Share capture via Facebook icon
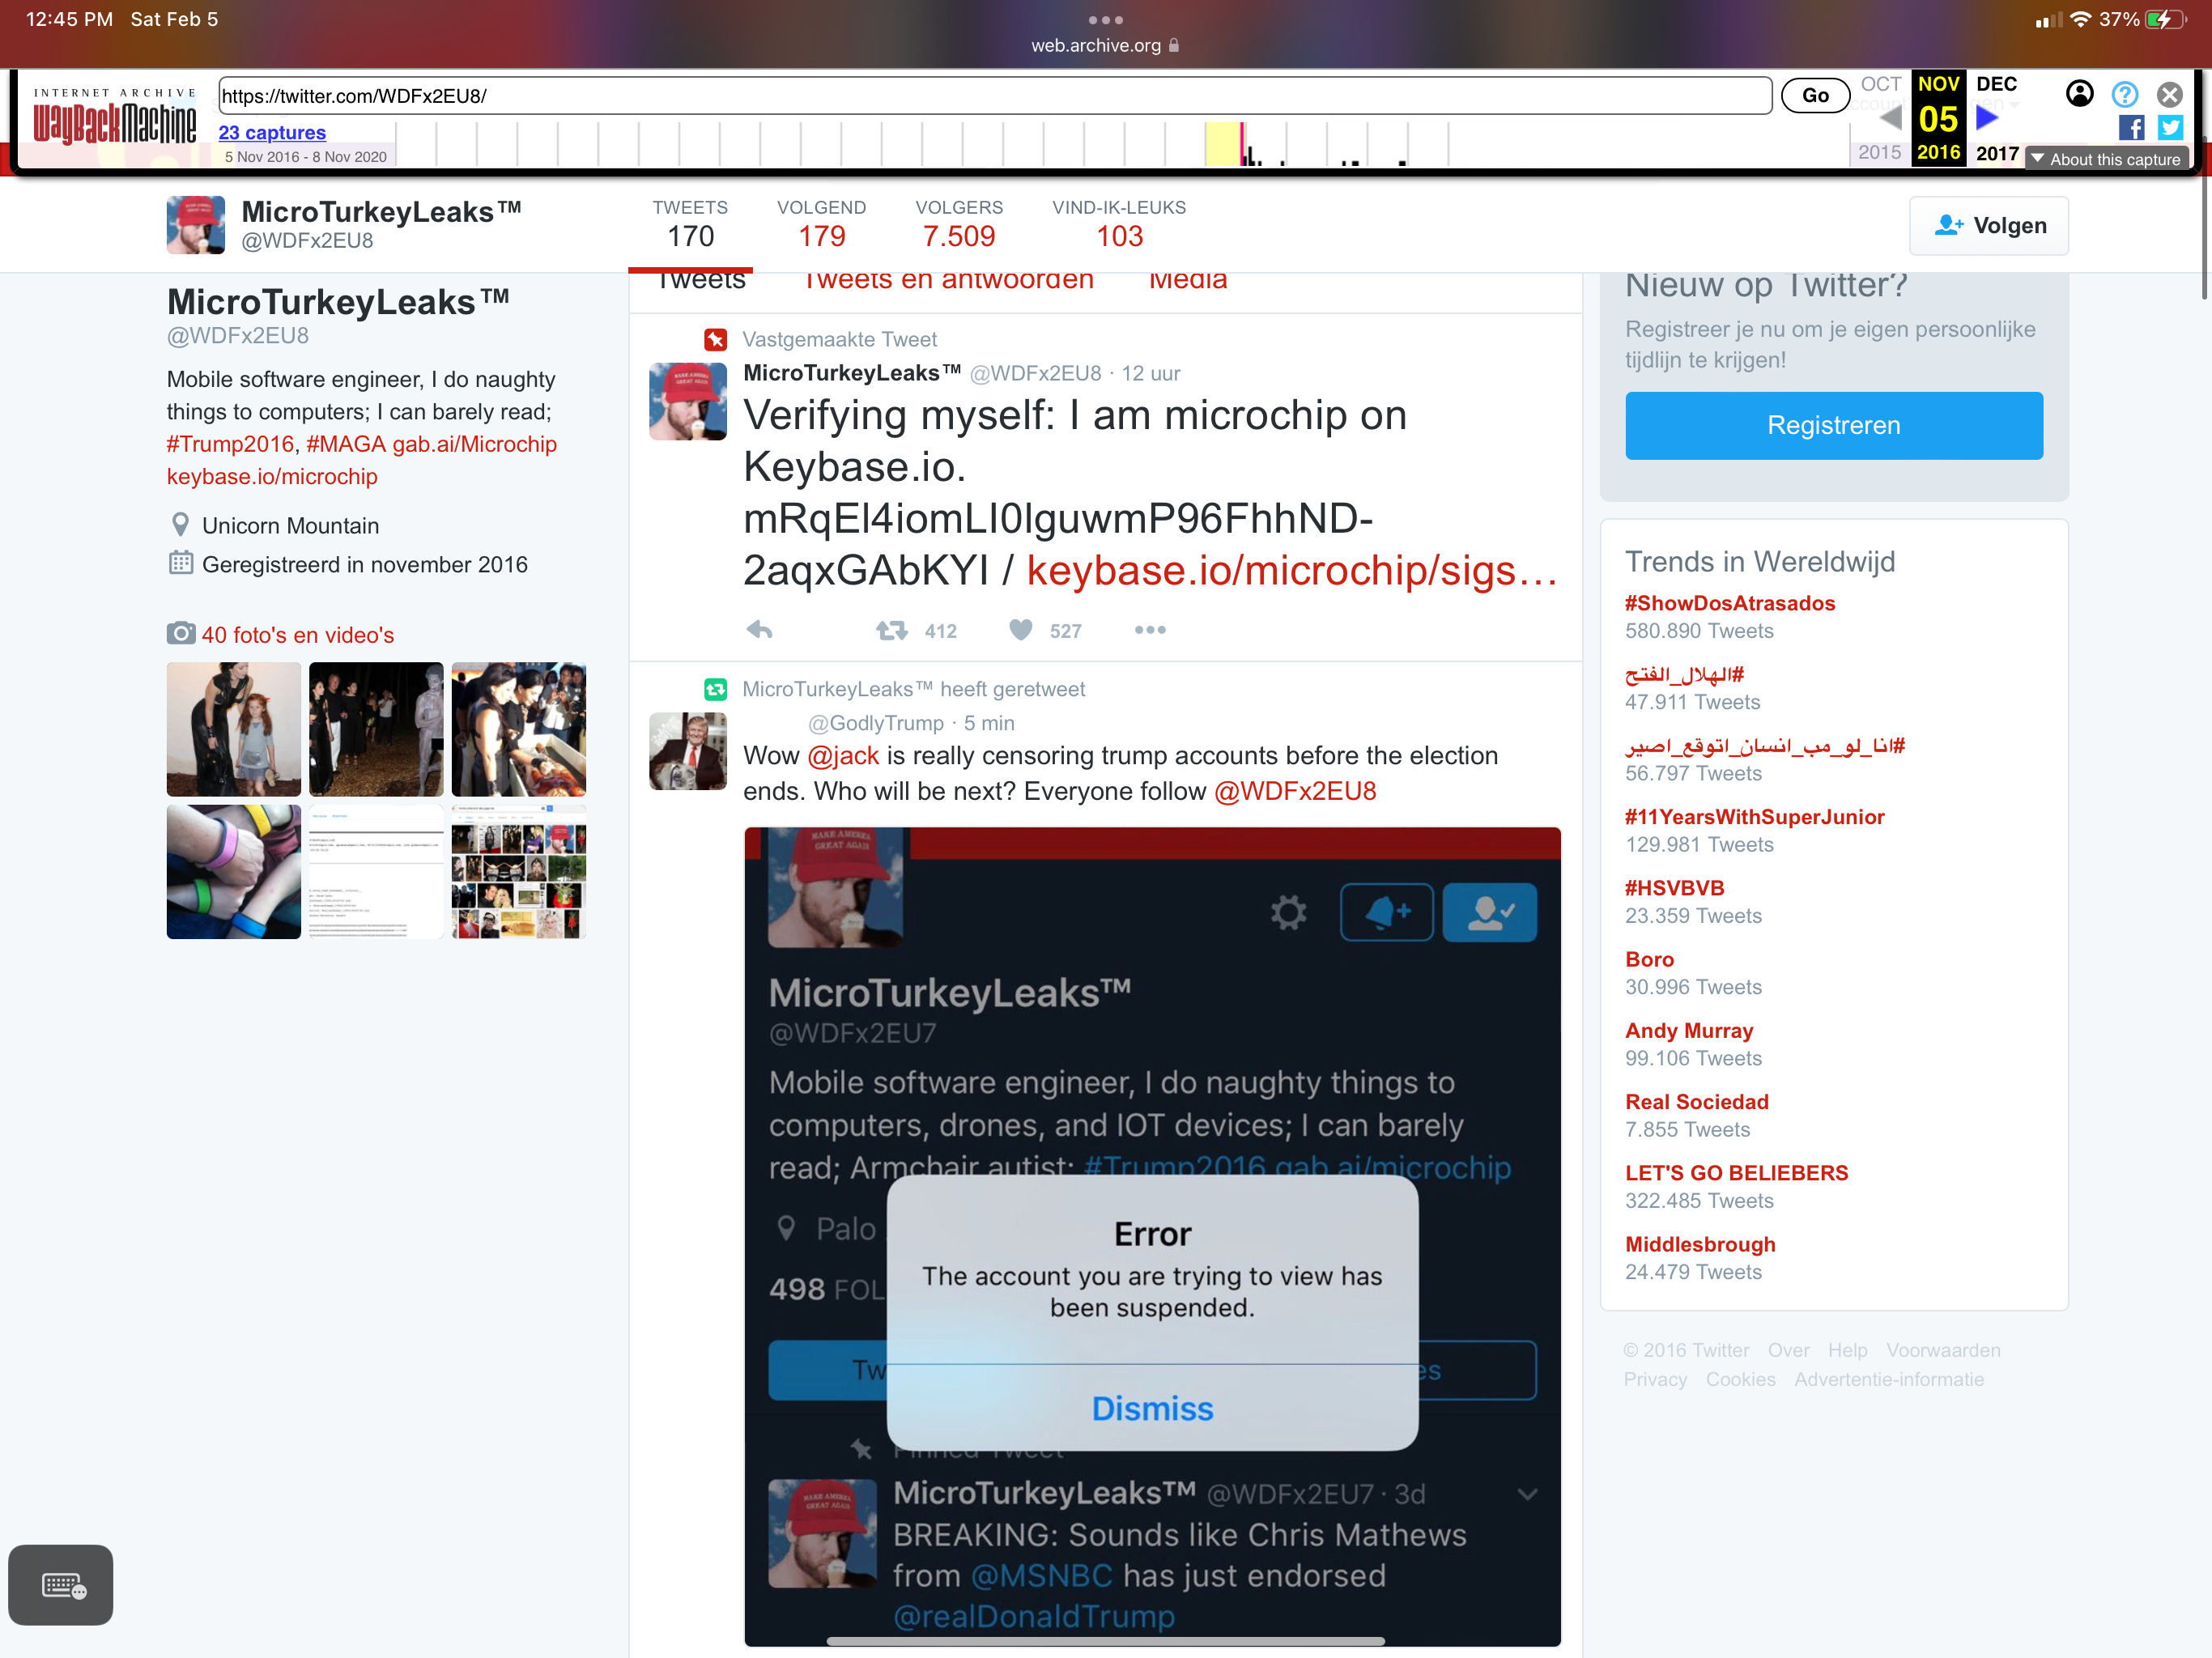The image size is (2212, 1658). [2131, 127]
